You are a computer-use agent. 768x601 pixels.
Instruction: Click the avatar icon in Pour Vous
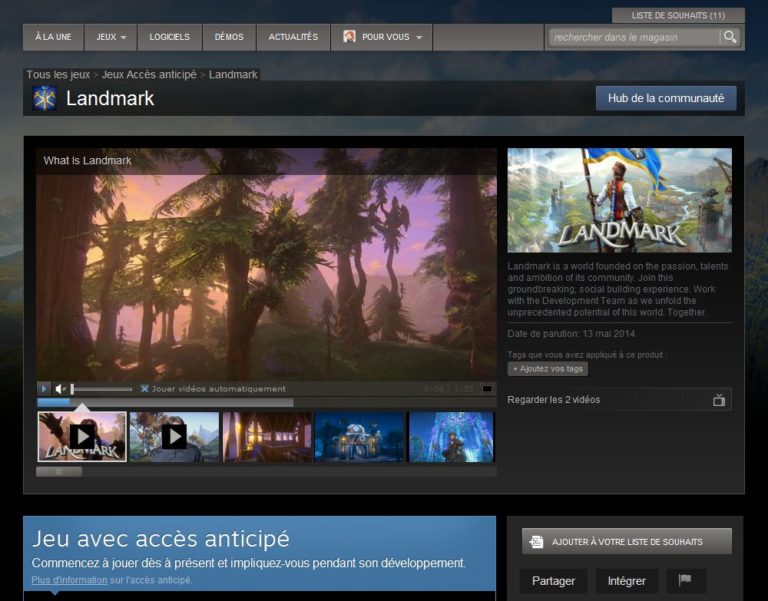(349, 37)
